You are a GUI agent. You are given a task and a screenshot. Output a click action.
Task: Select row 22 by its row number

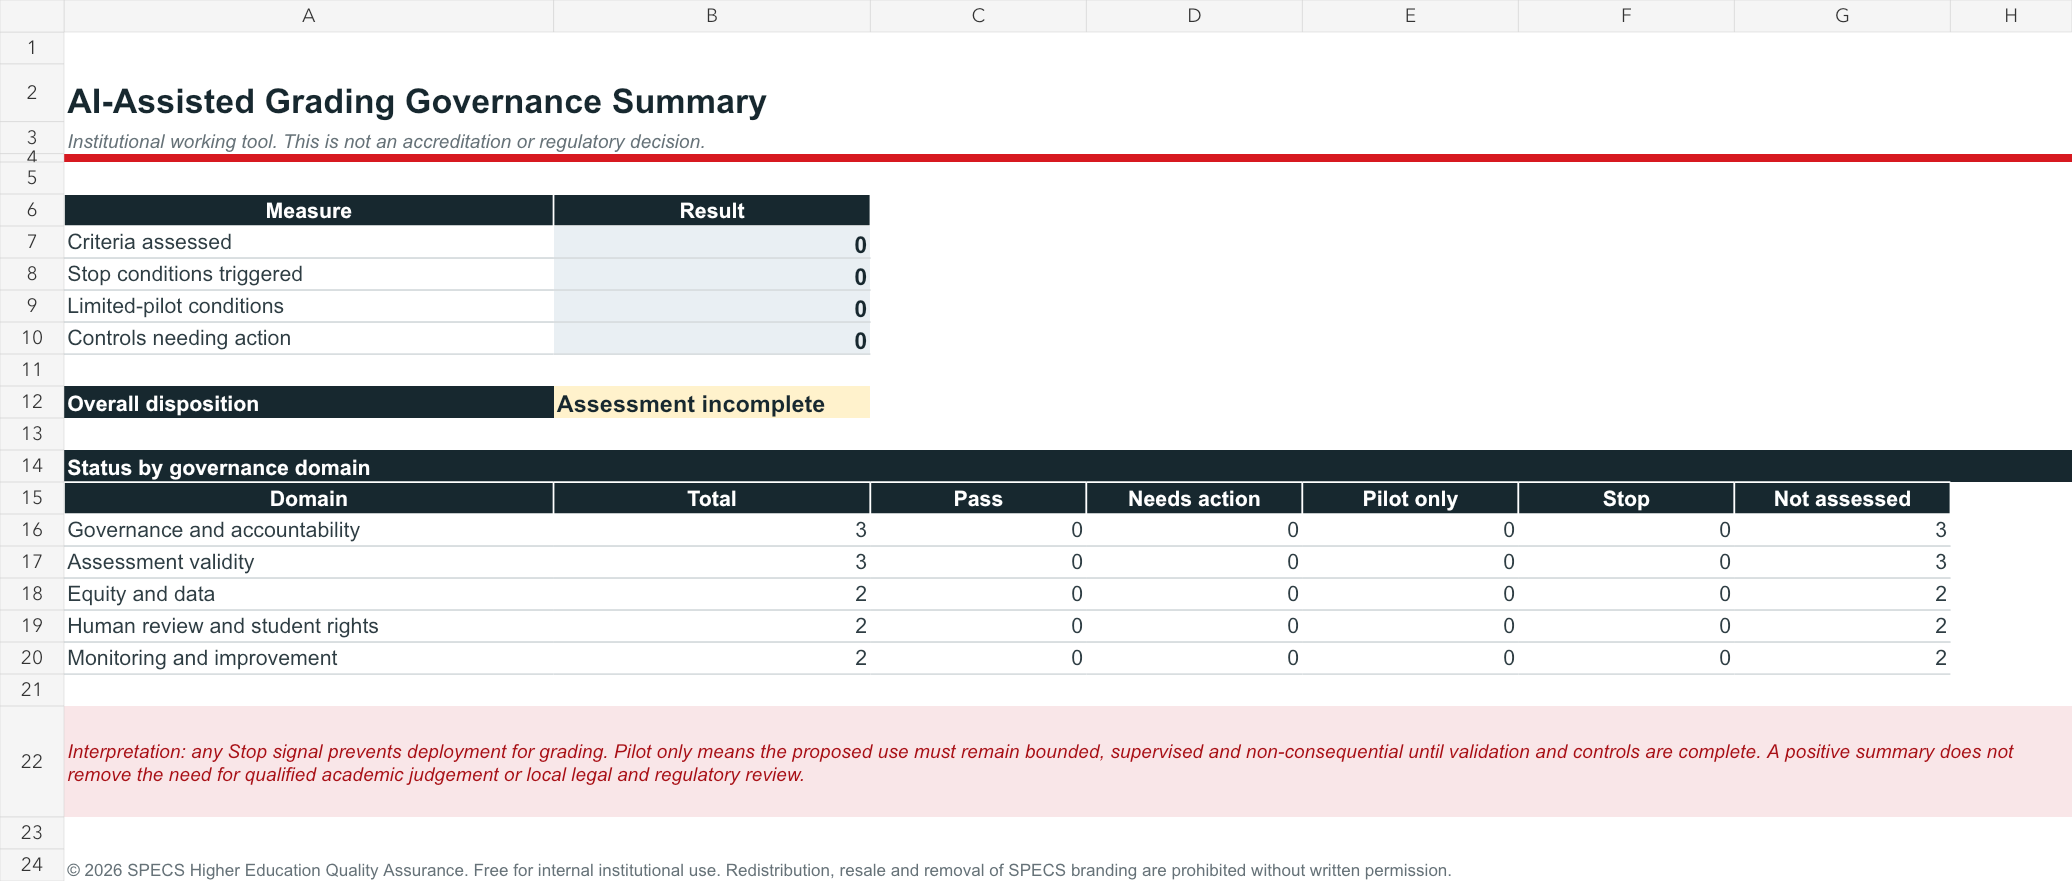point(32,762)
